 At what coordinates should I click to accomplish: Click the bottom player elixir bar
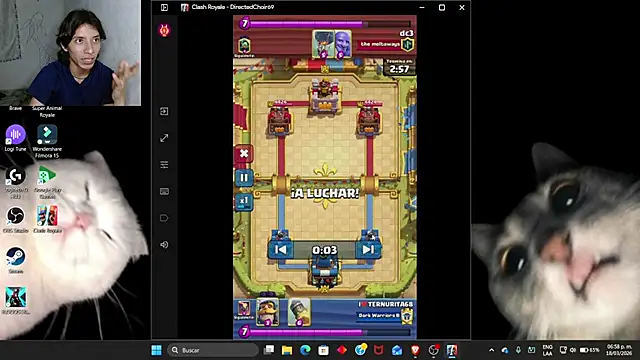pyautogui.click(x=325, y=332)
